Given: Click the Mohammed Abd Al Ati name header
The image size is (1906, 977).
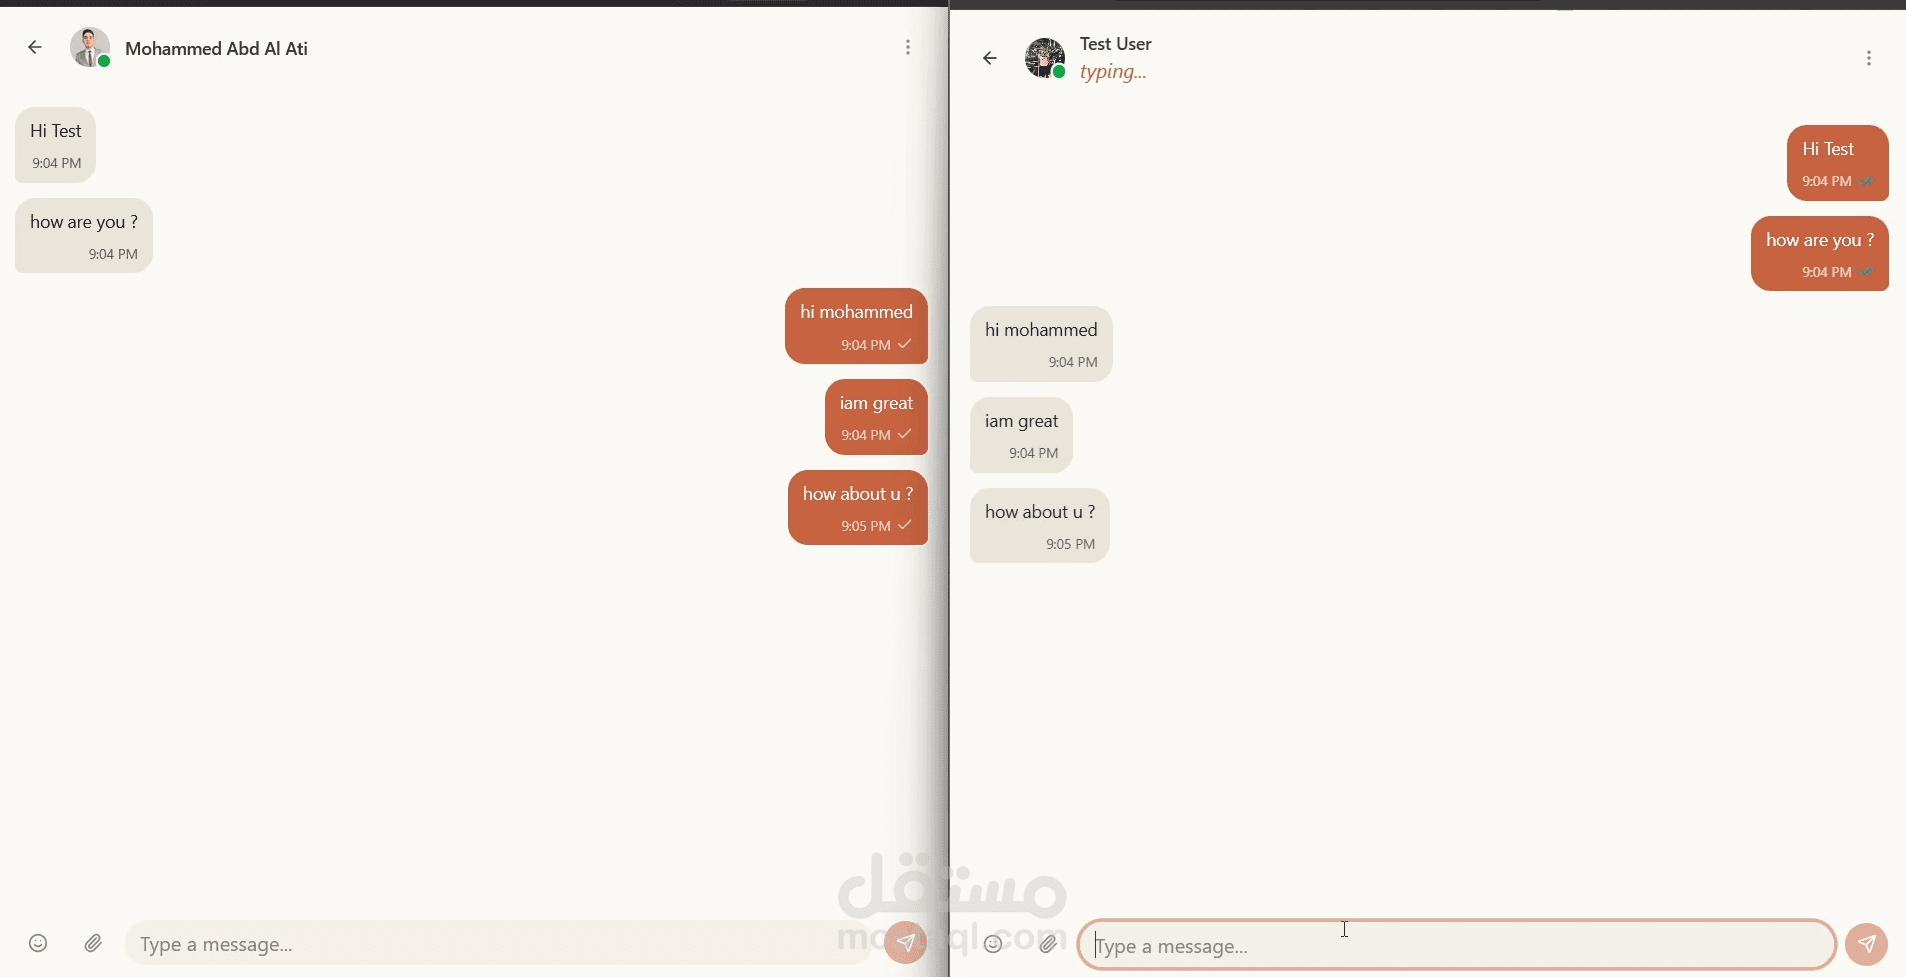Looking at the screenshot, I should (x=216, y=48).
